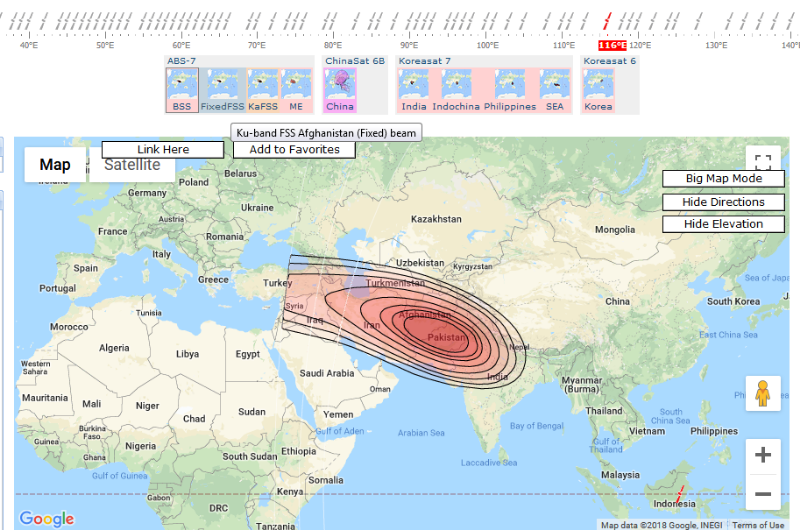This screenshot has width=800, height=530.
Task: Select the ABS-7 KaFSS beam thumbnail
Action: pyautogui.click(x=263, y=90)
